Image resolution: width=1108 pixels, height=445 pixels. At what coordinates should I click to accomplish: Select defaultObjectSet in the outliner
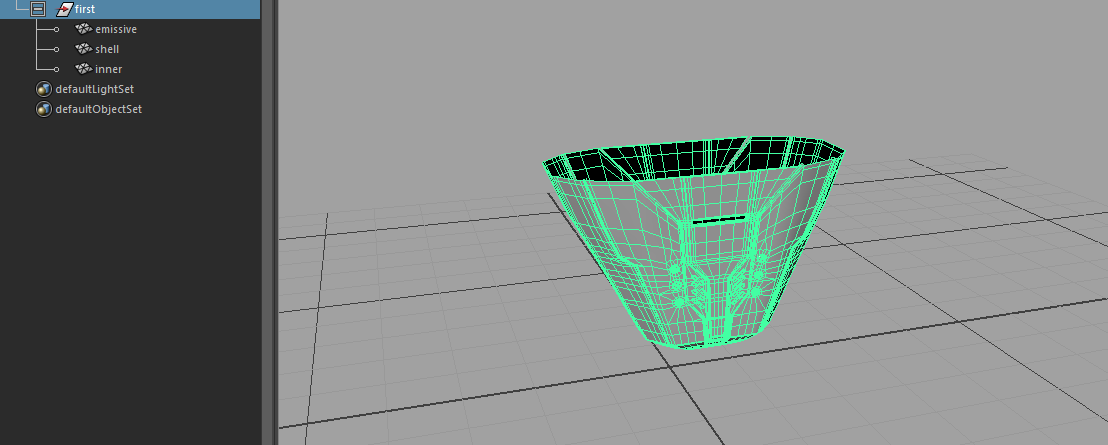99,109
